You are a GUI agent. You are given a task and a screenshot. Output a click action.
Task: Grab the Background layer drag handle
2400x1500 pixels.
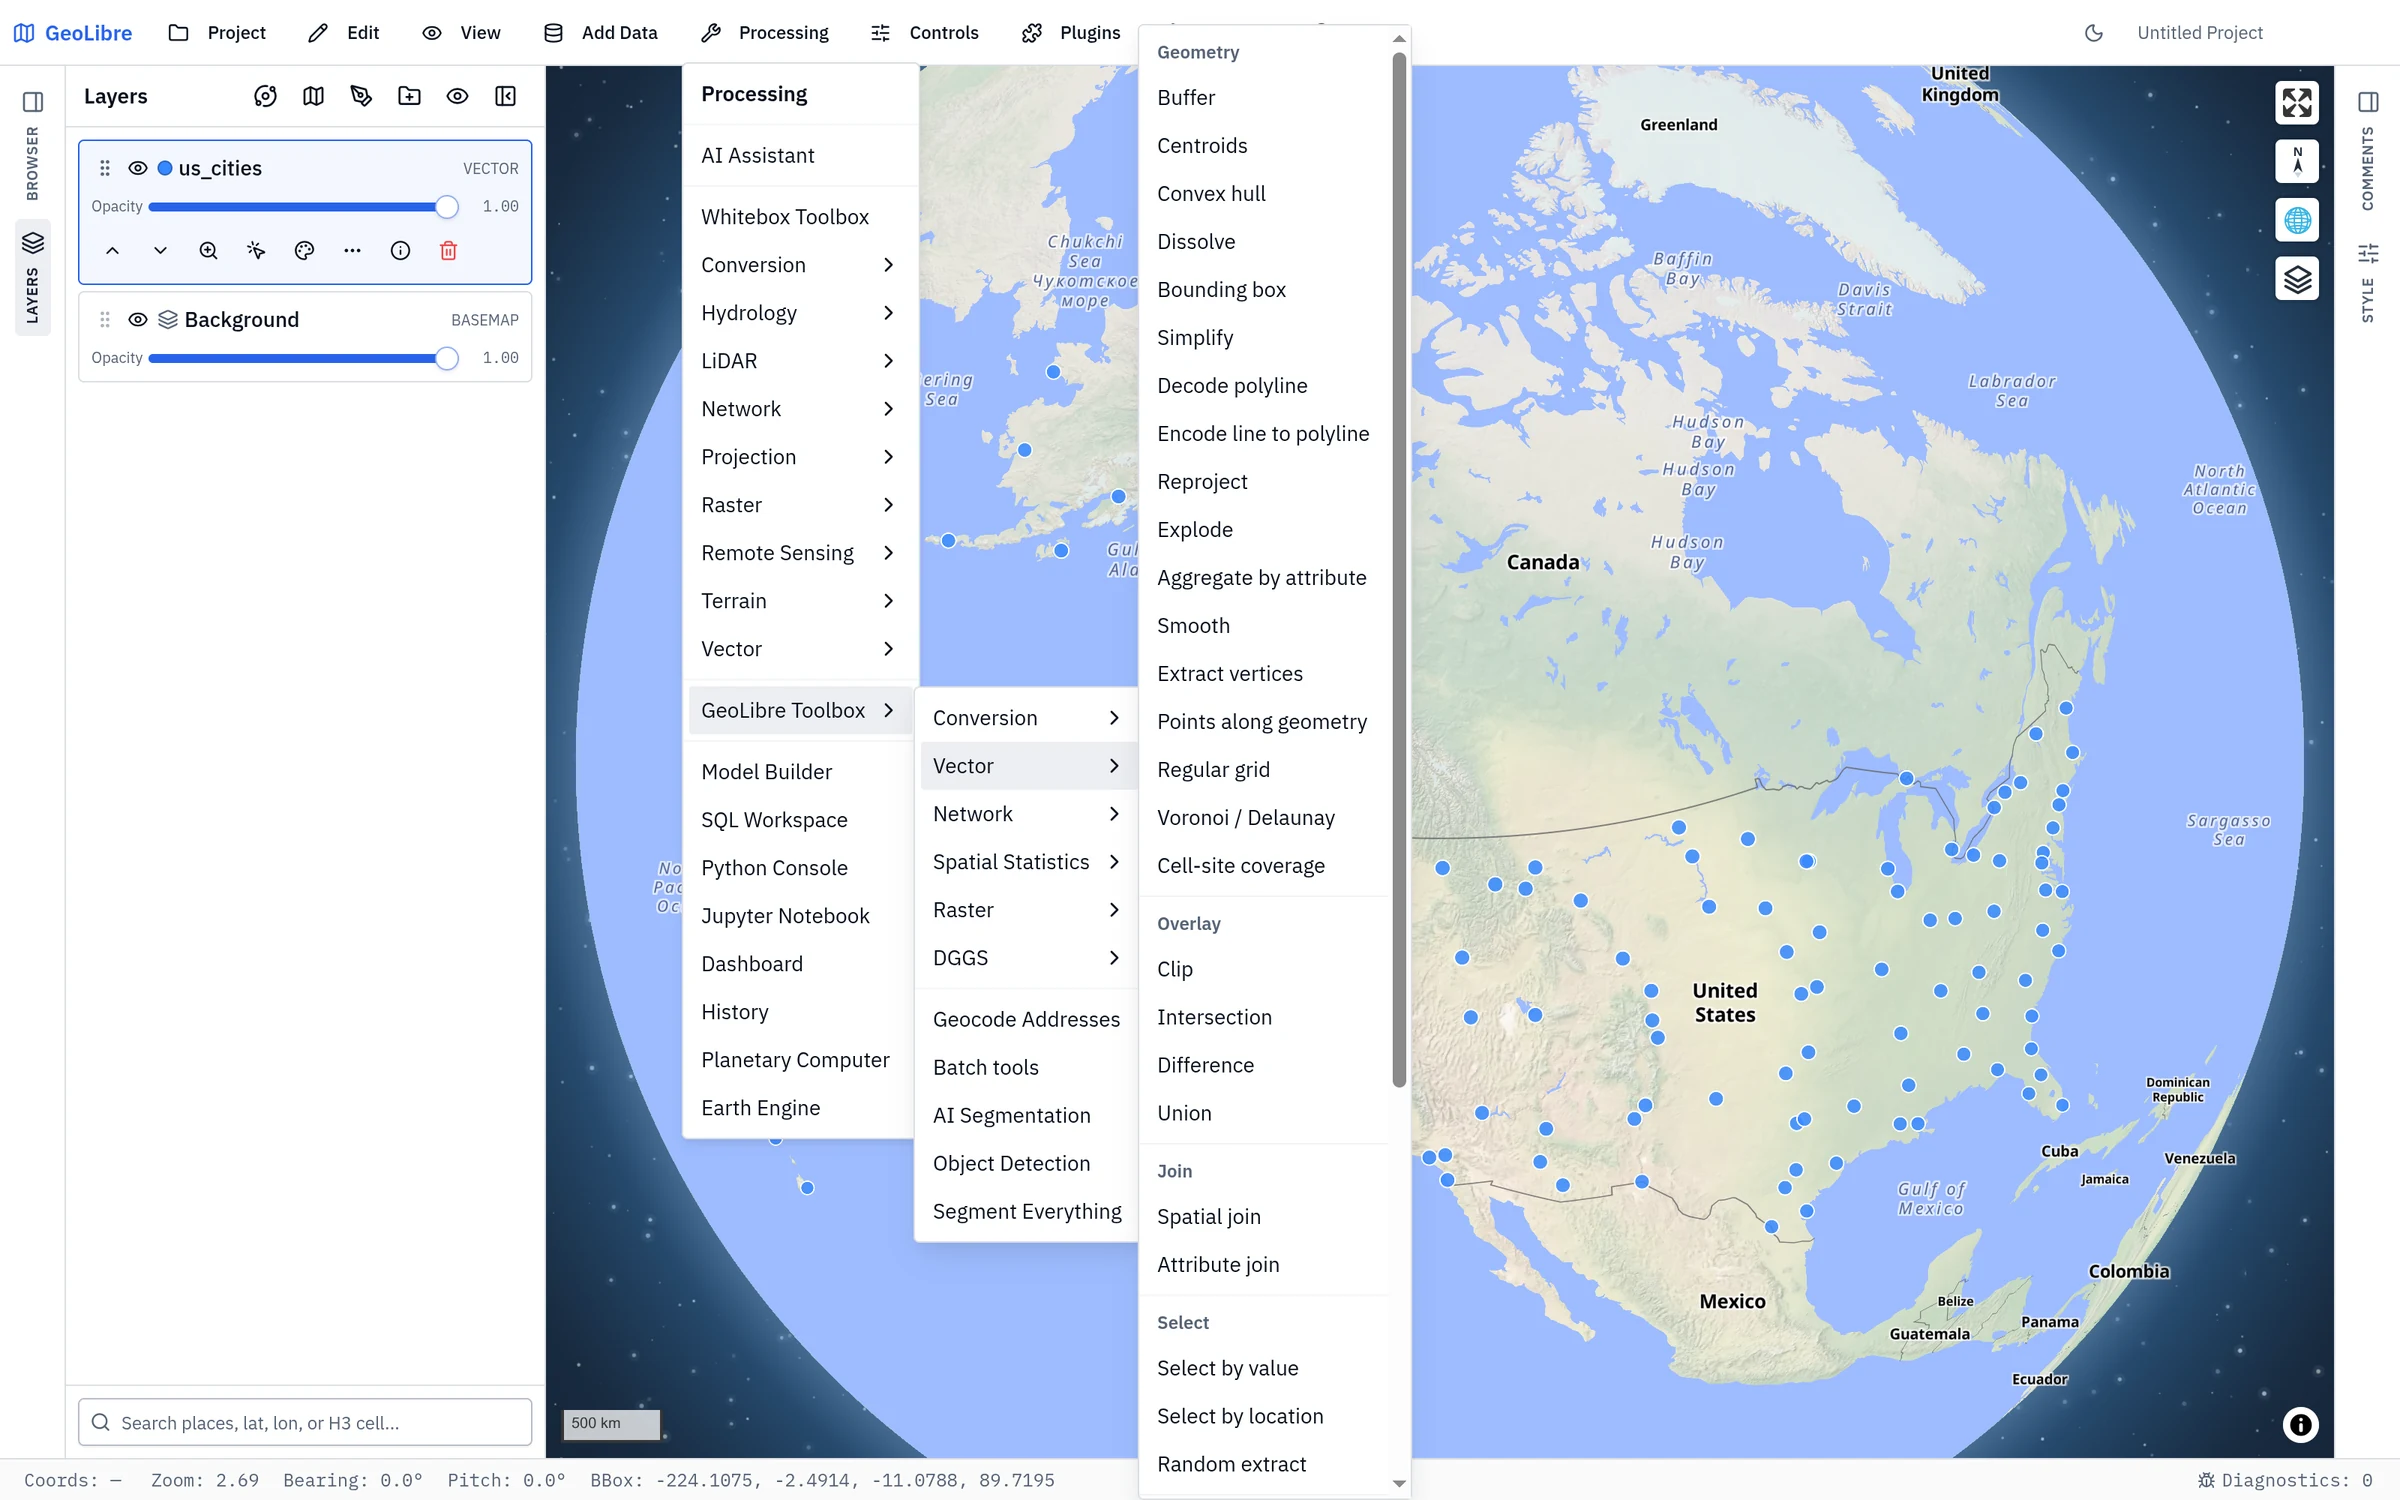click(x=105, y=319)
